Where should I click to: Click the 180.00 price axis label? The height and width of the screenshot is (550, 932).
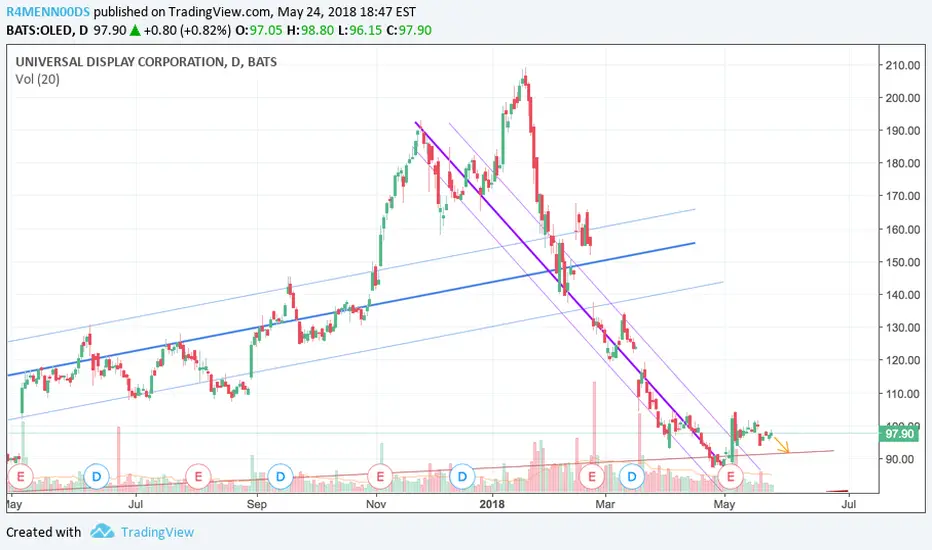coord(903,164)
